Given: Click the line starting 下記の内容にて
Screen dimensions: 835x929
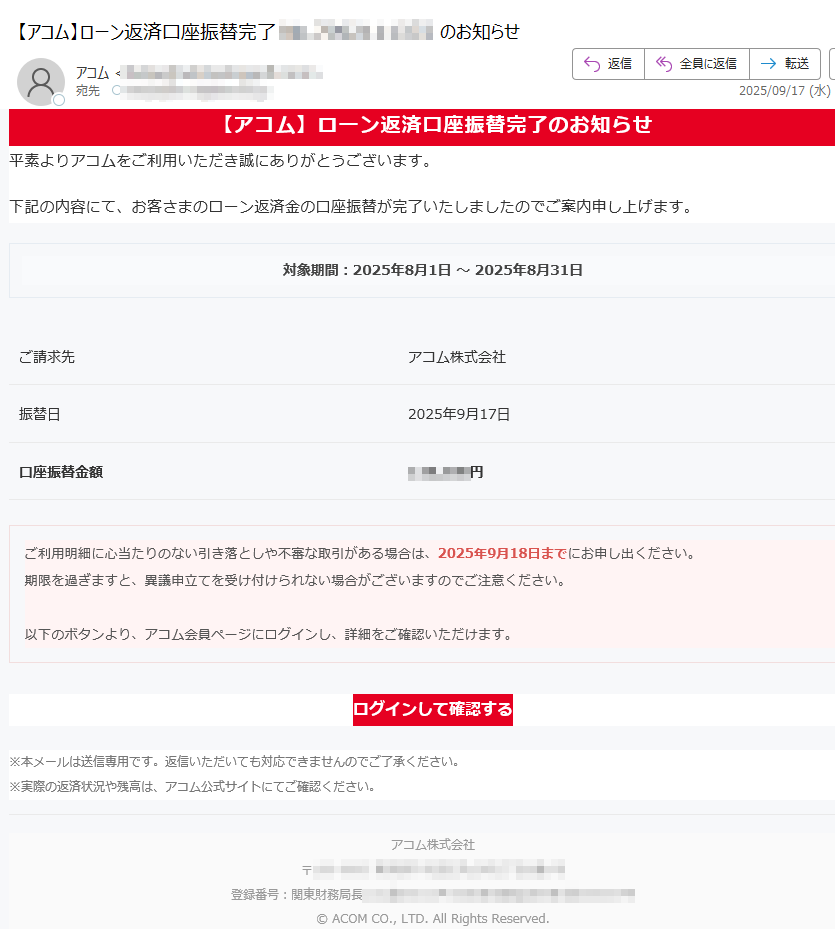Looking at the screenshot, I should [353, 207].
